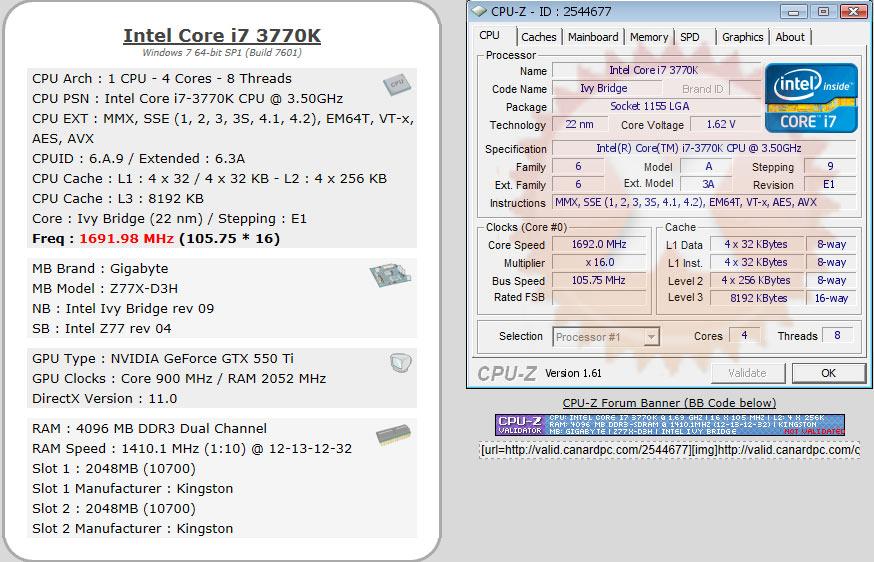Click the RAM Speed 1410.1 MHz line
The height and width of the screenshot is (562, 874).
coord(192,449)
